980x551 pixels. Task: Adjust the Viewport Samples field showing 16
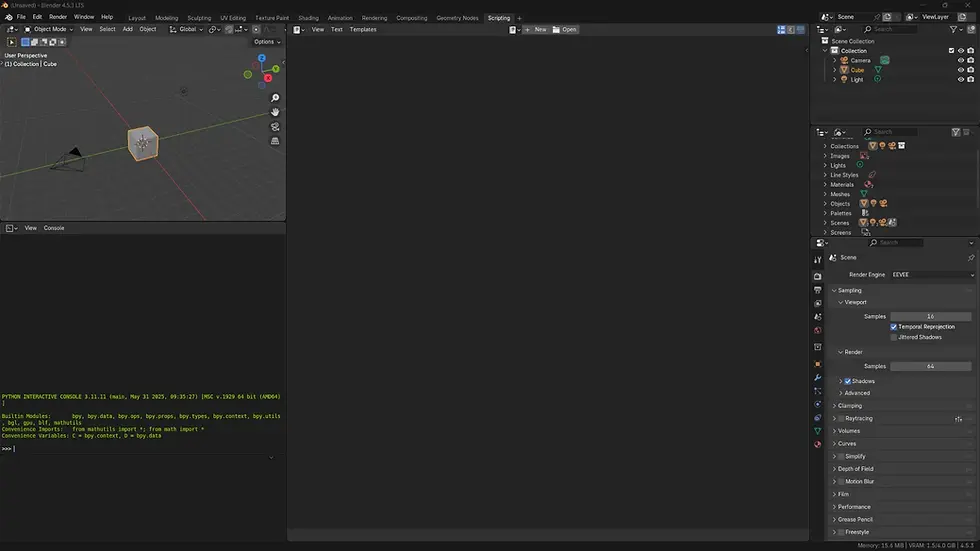931,317
